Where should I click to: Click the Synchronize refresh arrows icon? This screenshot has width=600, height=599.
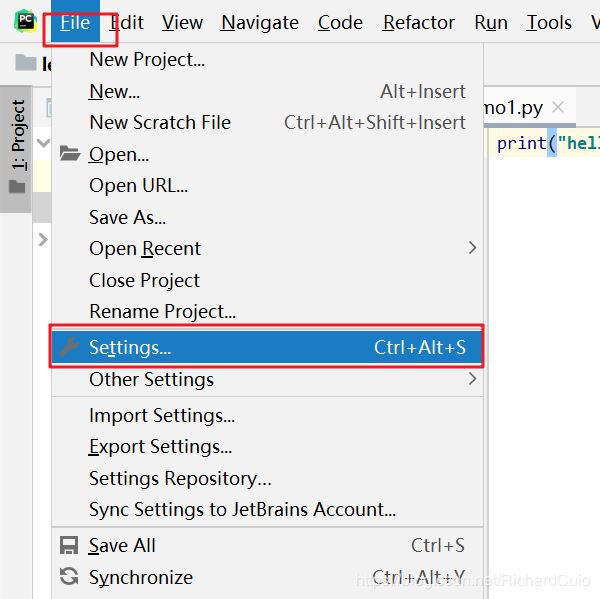(69, 577)
